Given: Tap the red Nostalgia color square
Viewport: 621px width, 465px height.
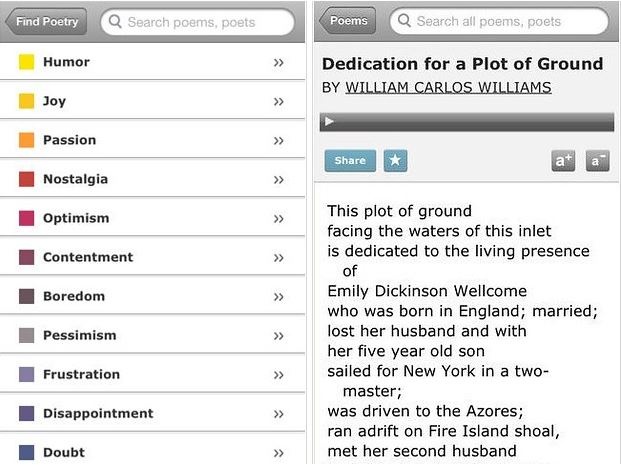Looking at the screenshot, I should (x=27, y=179).
